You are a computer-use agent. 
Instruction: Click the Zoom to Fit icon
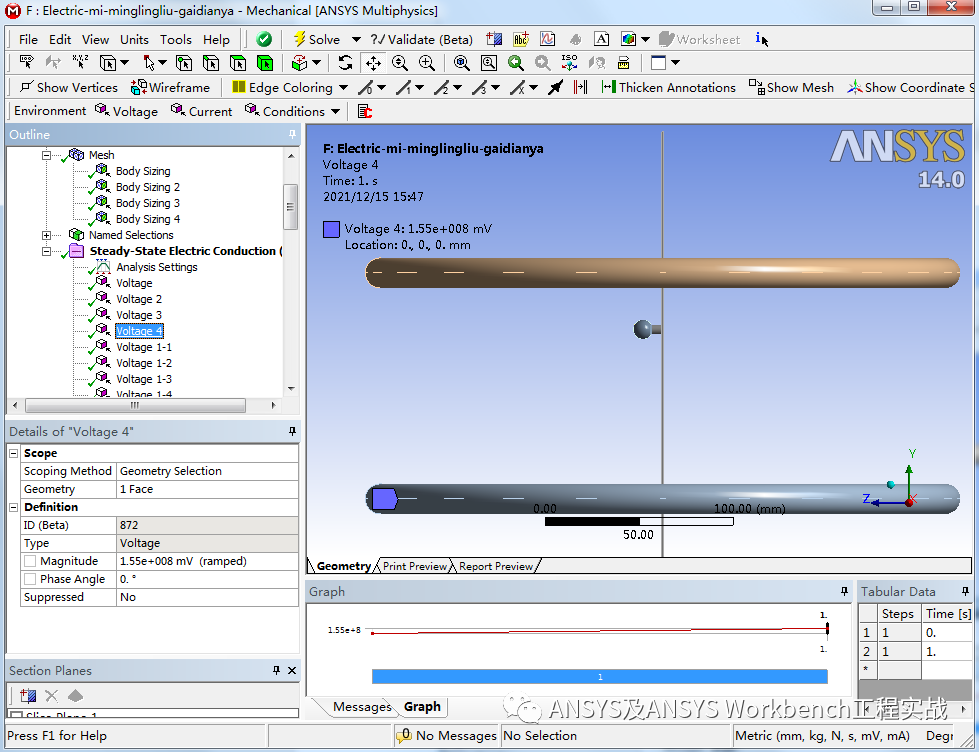point(461,63)
